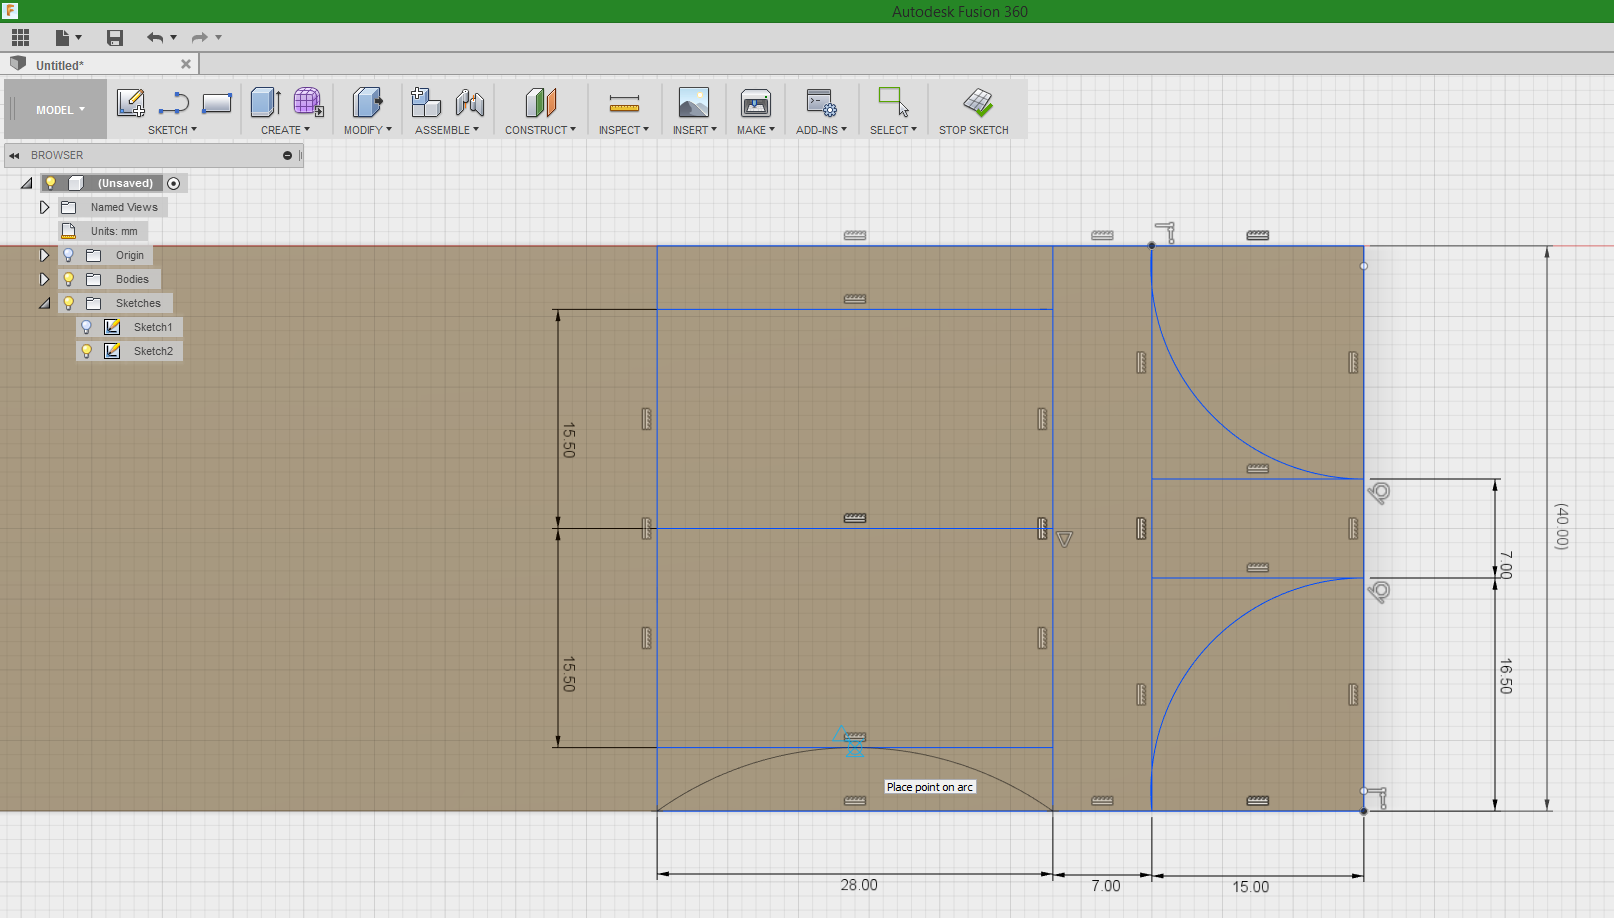
Task: Open the MAKE dropdown menu
Action: [x=756, y=130]
